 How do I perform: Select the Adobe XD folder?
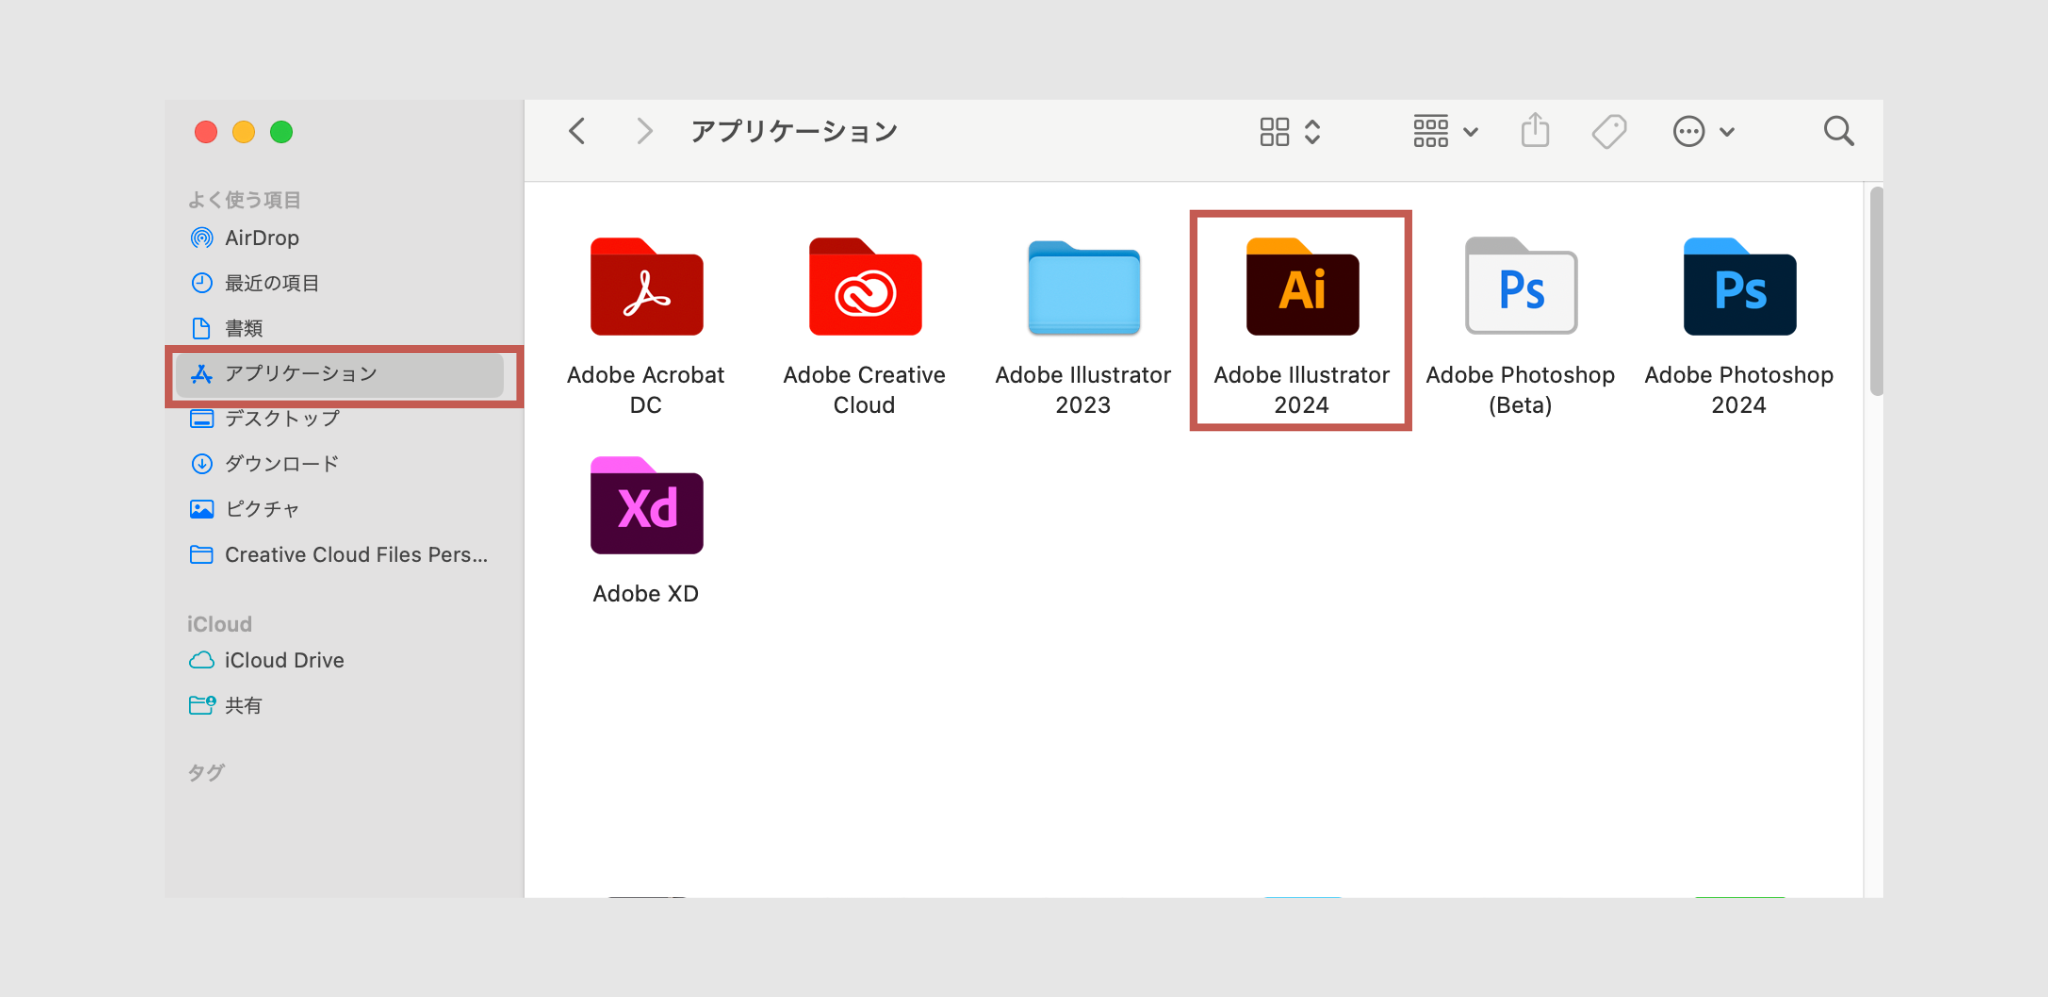coord(646,508)
